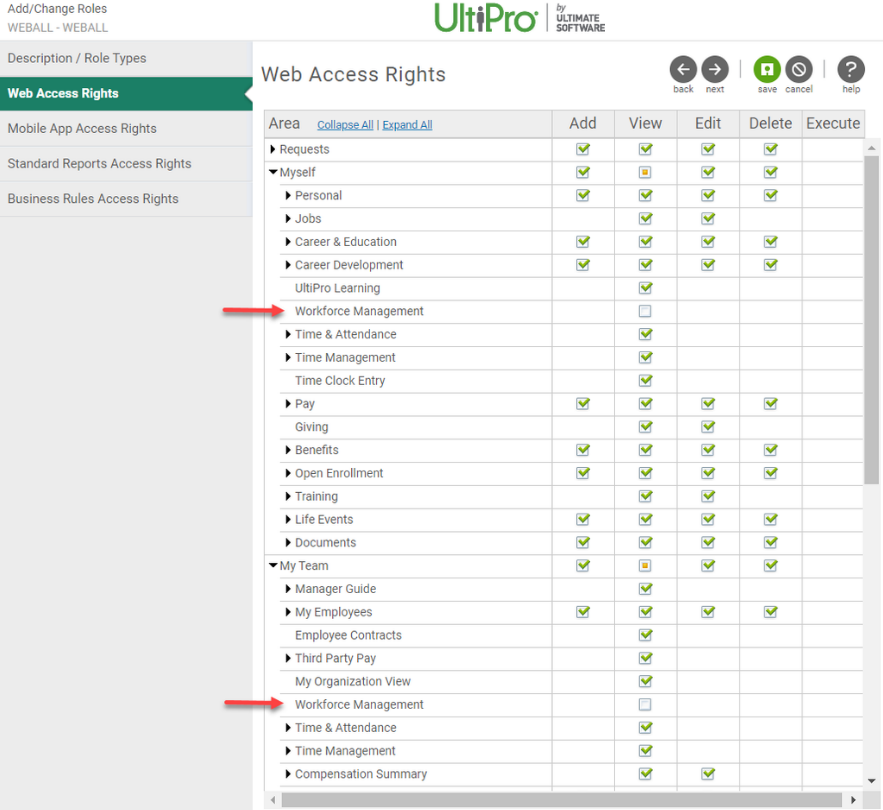Uncheck View for Manager Guide
883x810 pixels.
click(645, 588)
